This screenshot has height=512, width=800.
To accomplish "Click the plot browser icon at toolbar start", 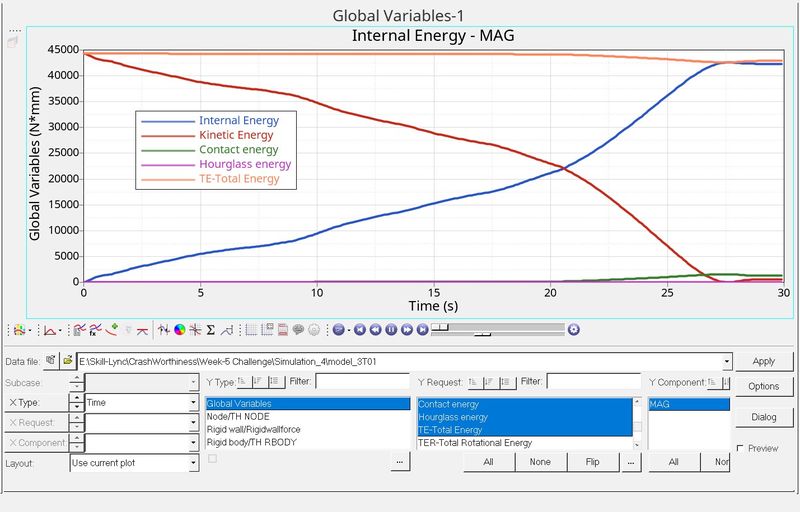I will point(19,330).
